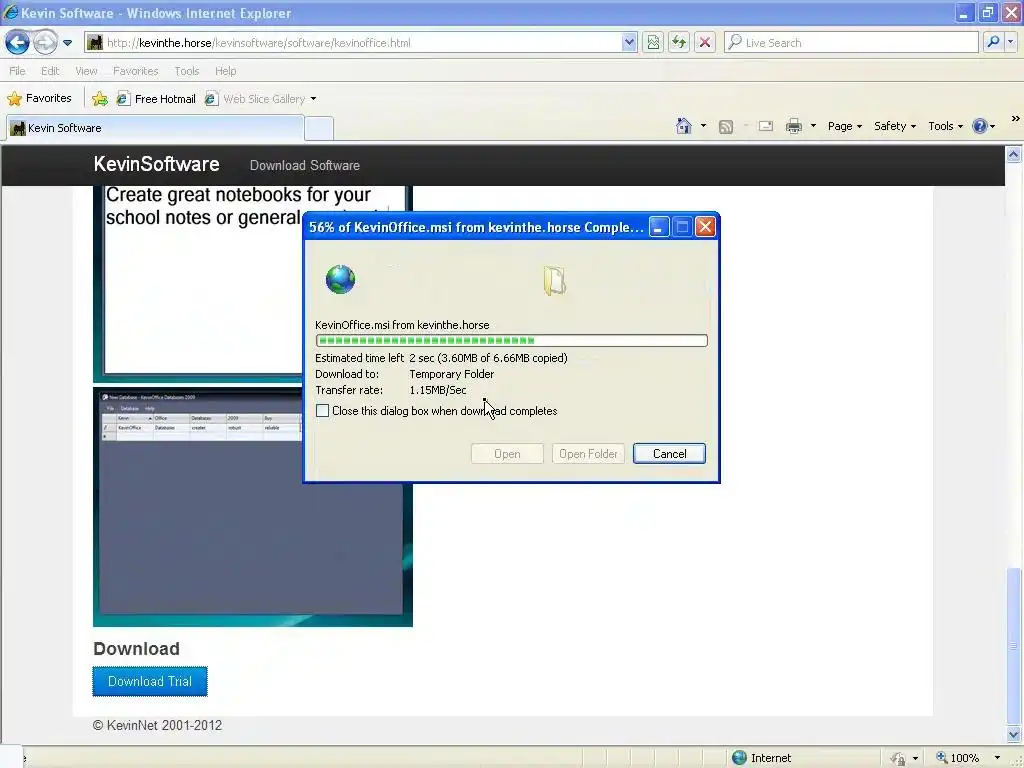Click the download progress bar
Screen dimensions: 1024x768
coord(511,340)
